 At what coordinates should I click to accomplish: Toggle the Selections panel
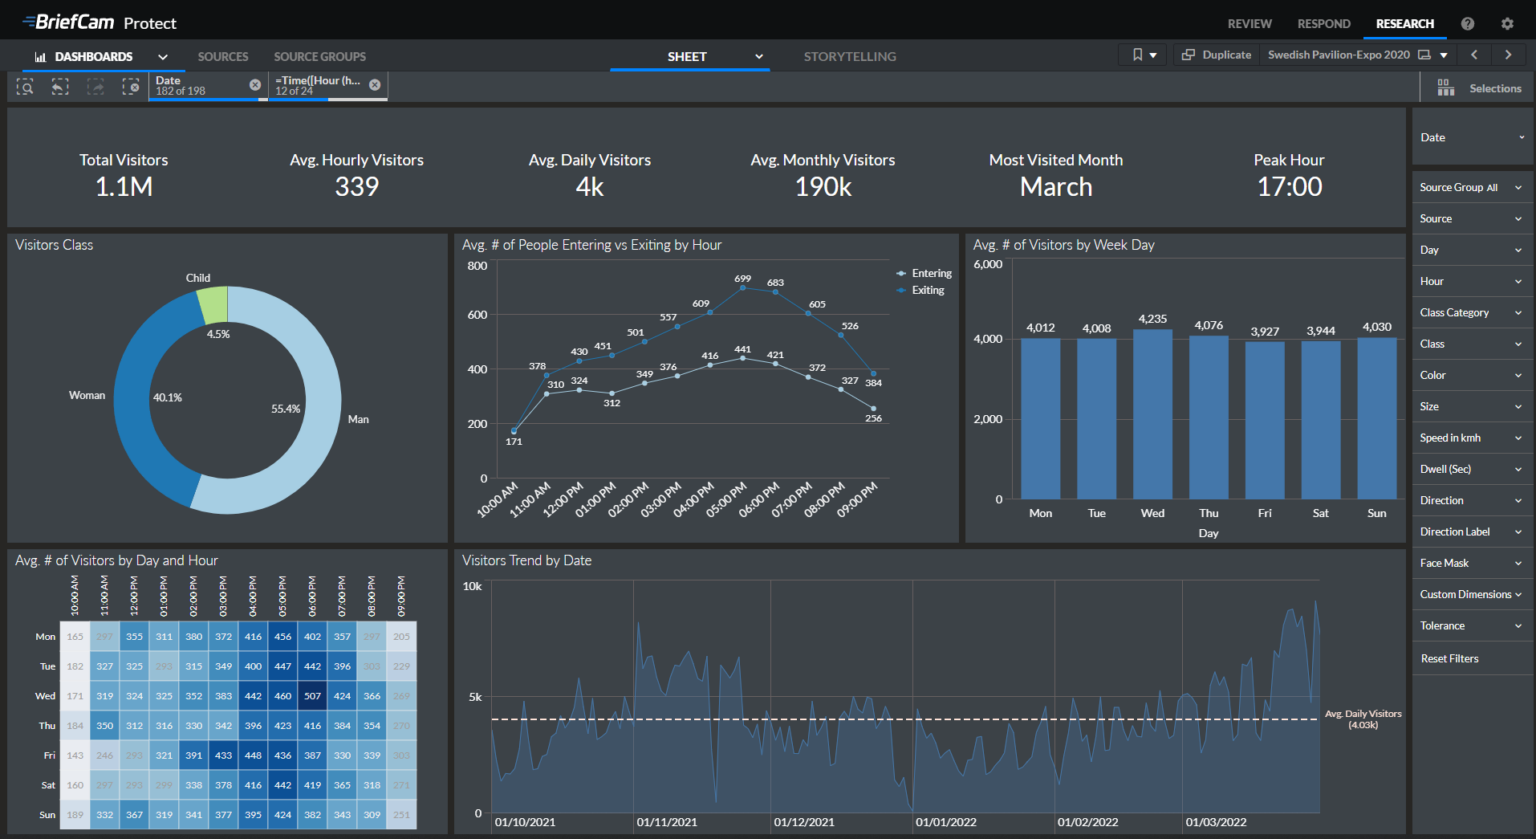click(x=1479, y=88)
